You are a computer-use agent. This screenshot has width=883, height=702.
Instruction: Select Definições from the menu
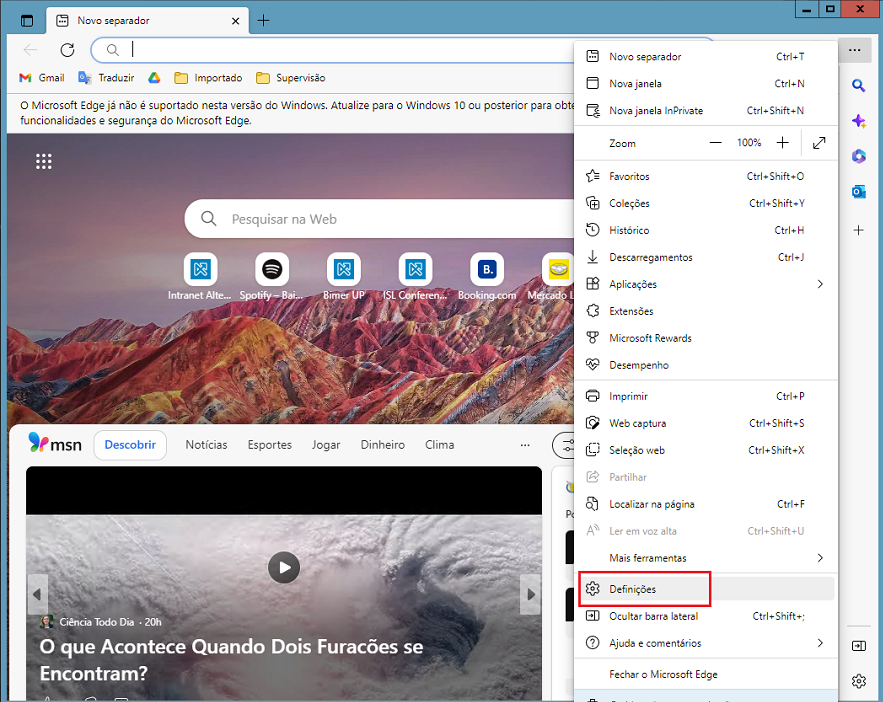pyautogui.click(x=633, y=589)
